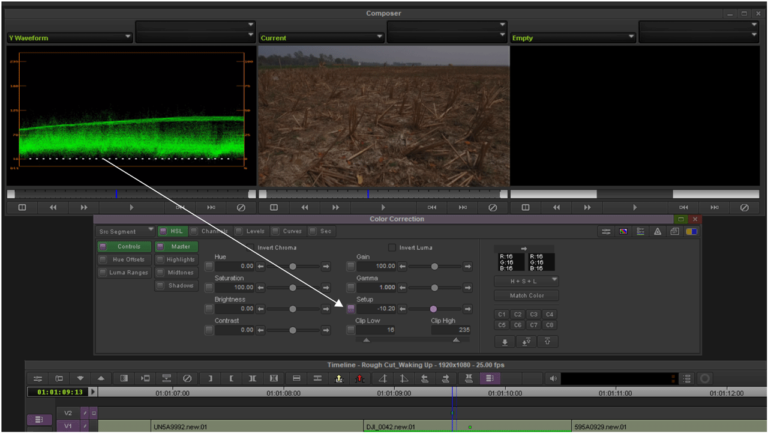Fast forward the Y Waveform monitor
This screenshot has height=433, width=768.
pos(84,208)
